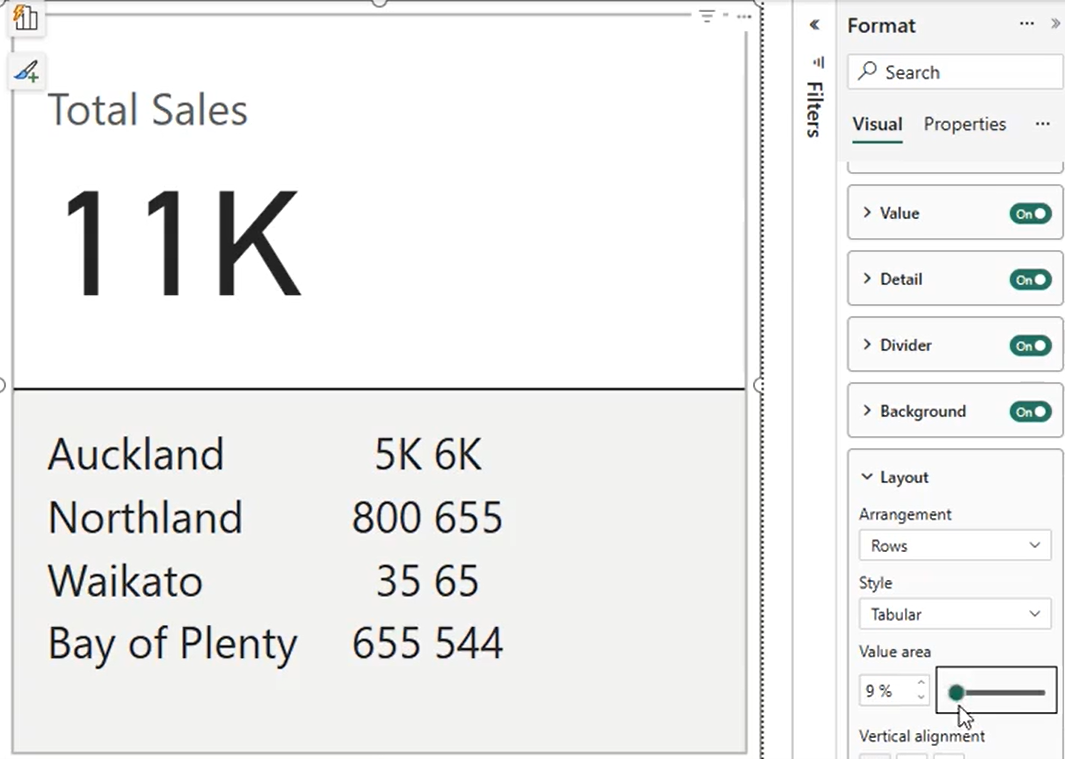Expand the Filters pane with the double chevron
The height and width of the screenshot is (759, 1065).
coord(814,25)
